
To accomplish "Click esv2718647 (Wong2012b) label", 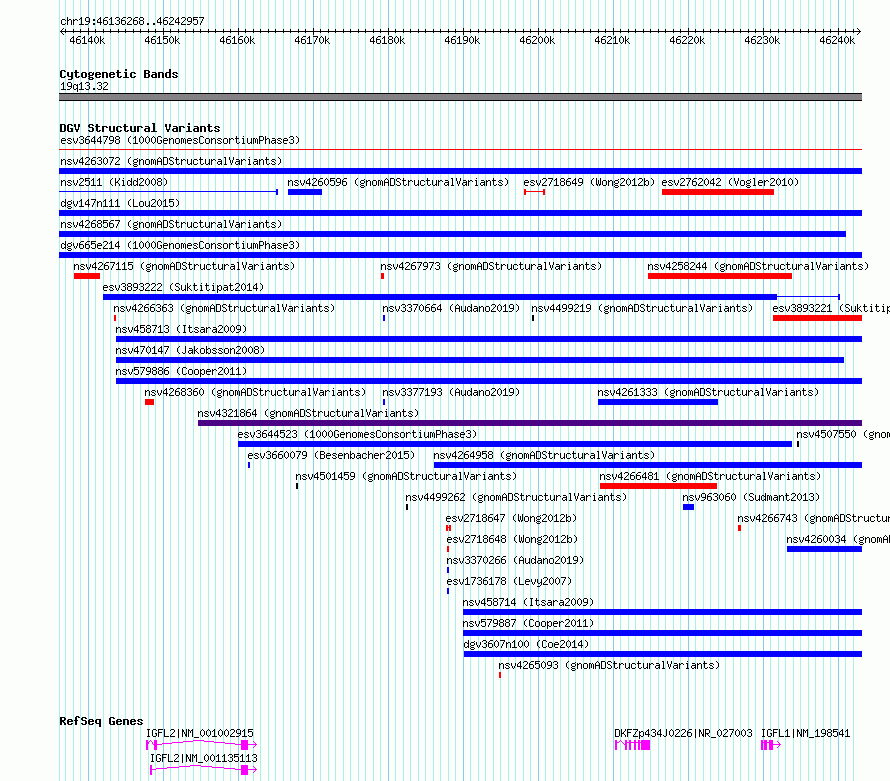I will pos(511,518).
